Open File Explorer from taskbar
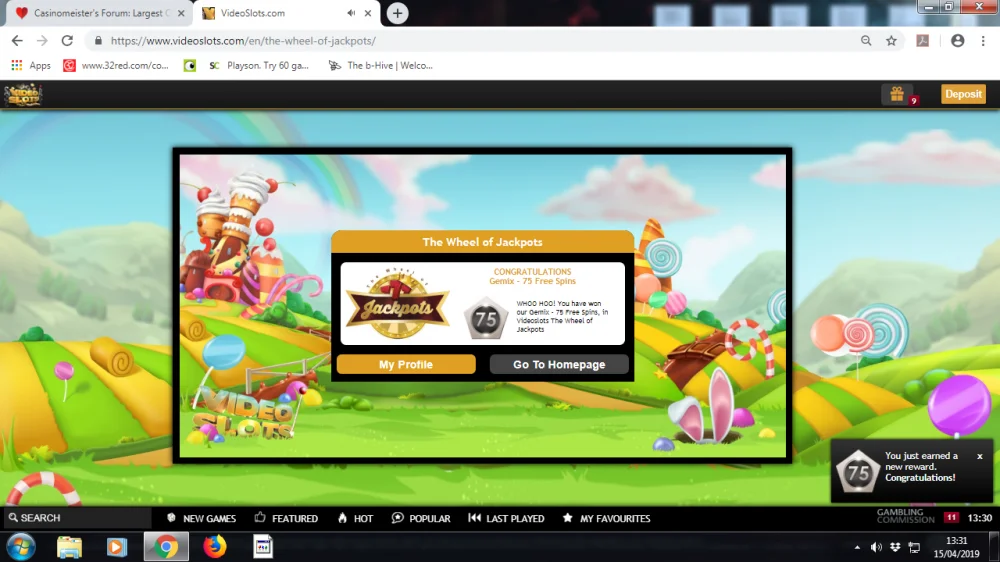Image resolution: width=1000 pixels, height=562 pixels. 69,547
